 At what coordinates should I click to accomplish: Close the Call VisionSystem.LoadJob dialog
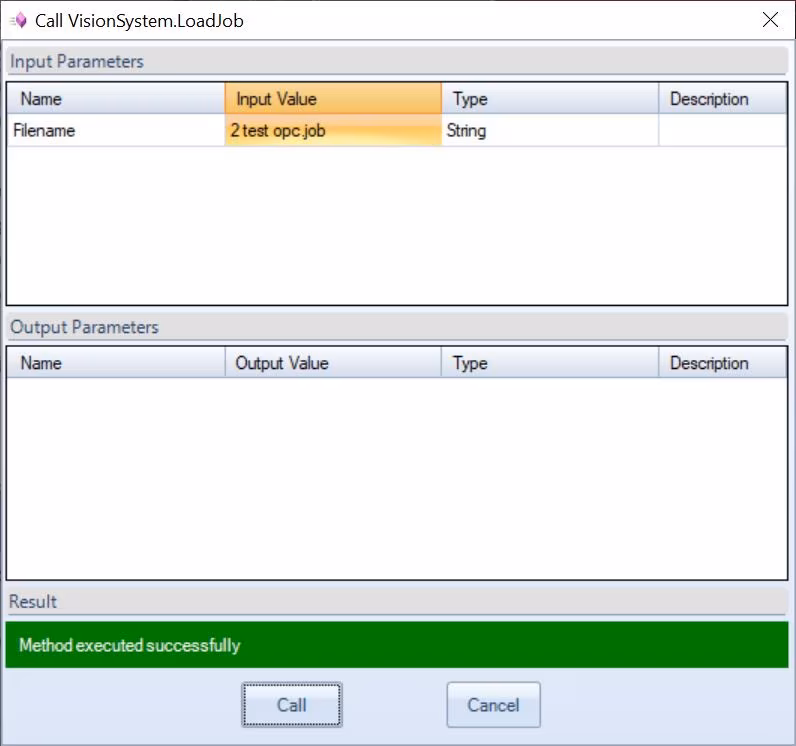pyautogui.click(x=770, y=20)
